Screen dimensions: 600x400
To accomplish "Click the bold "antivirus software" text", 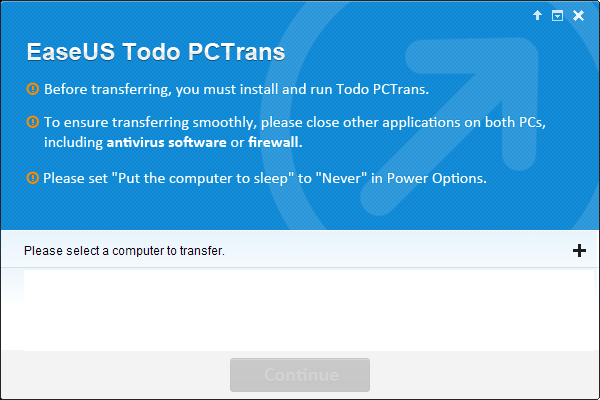I will pyautogui.click(x=166, y=143).
